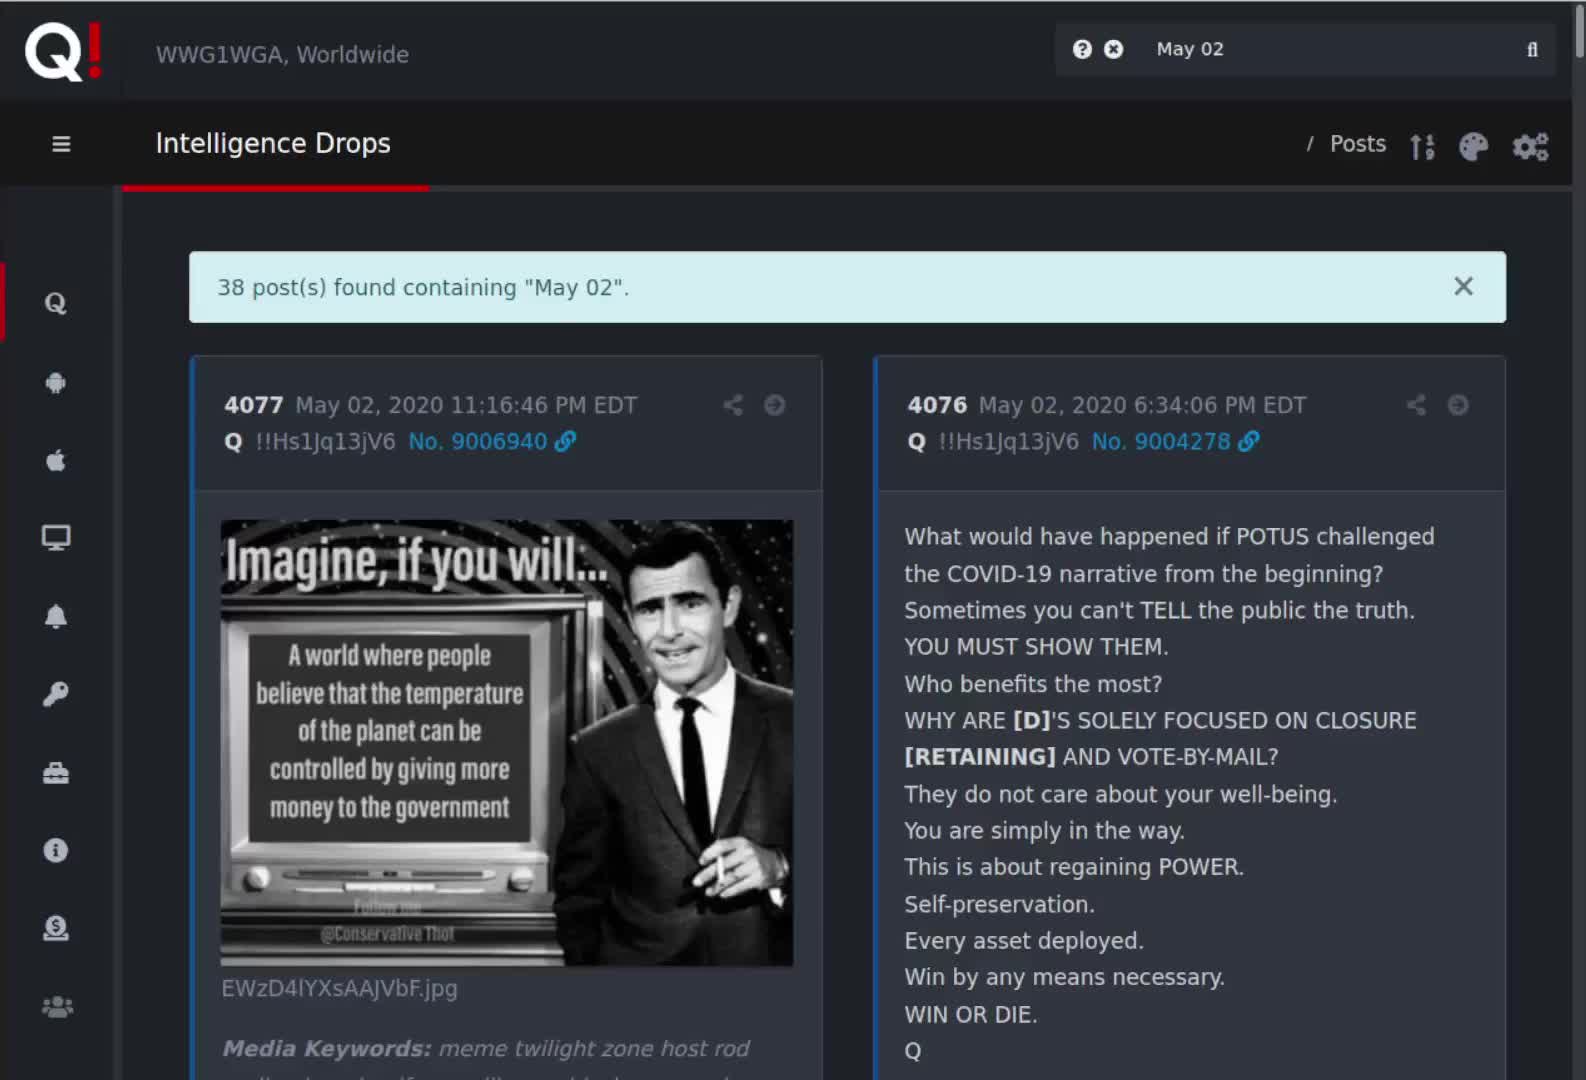Viewport: 1586px width, 1080px height.
Task: Open the briefcase sidebar icon
Action: point(56,772)
